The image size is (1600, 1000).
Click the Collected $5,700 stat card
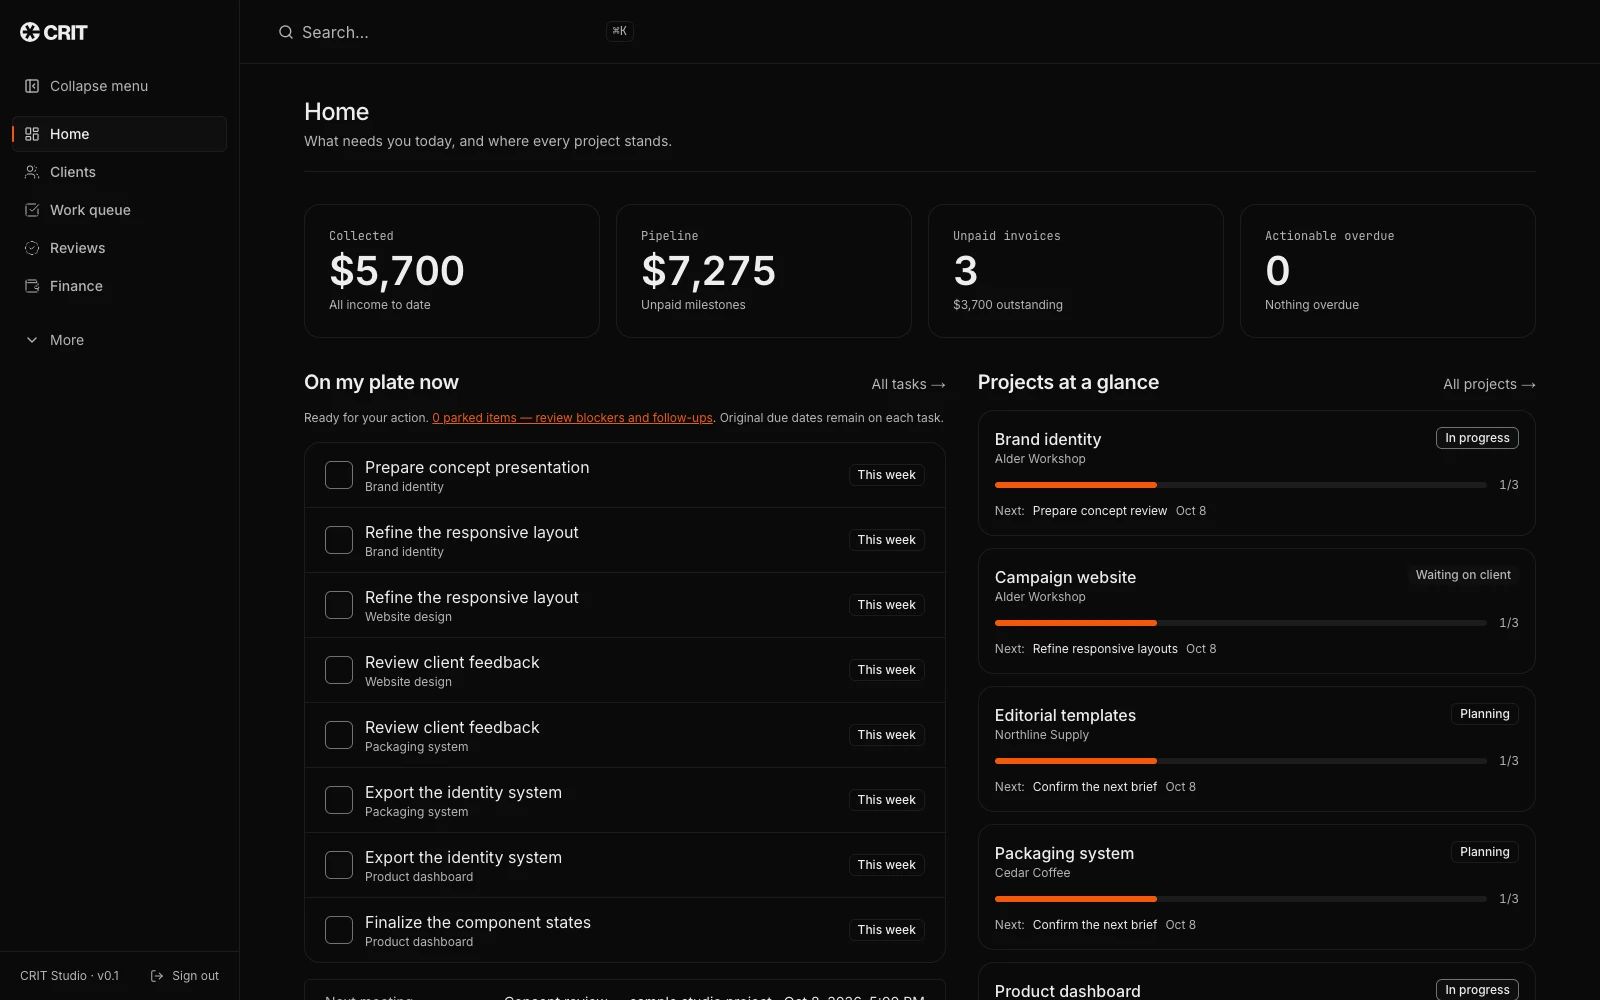452,271
